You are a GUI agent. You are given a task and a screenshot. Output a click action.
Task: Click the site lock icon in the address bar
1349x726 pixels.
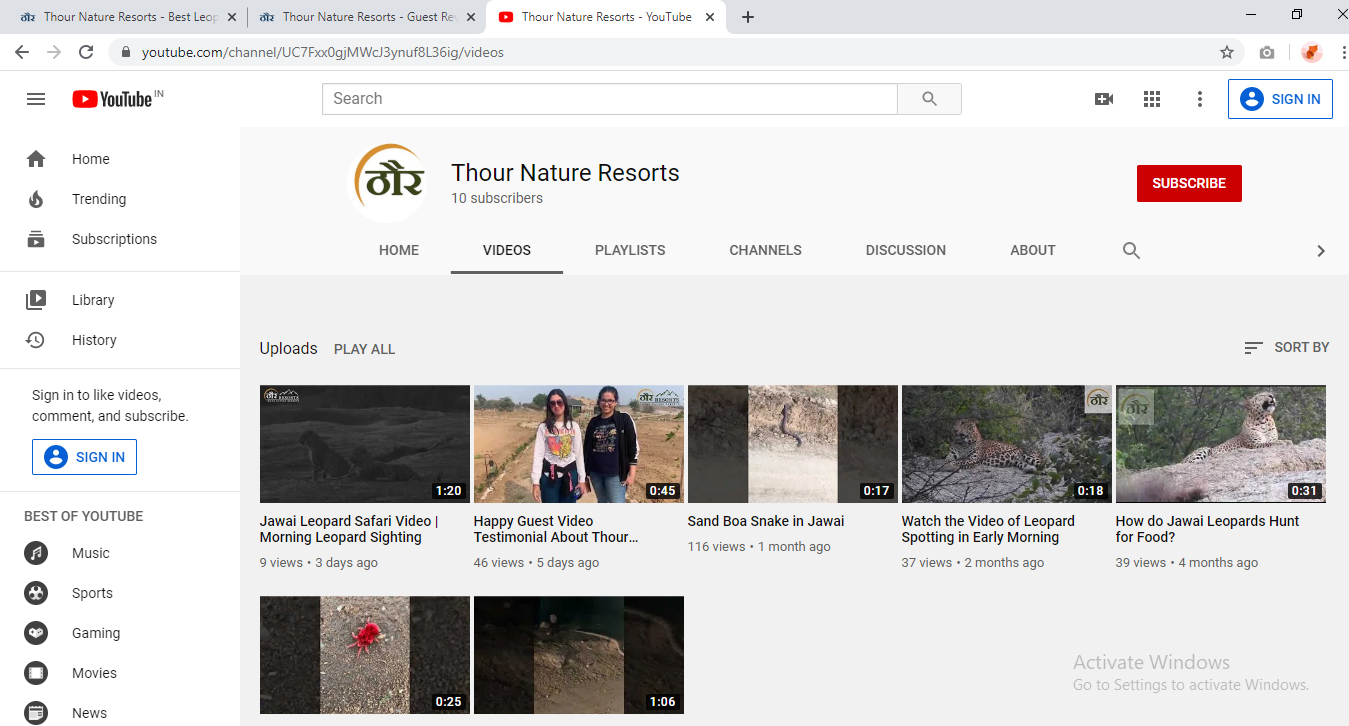126,52
